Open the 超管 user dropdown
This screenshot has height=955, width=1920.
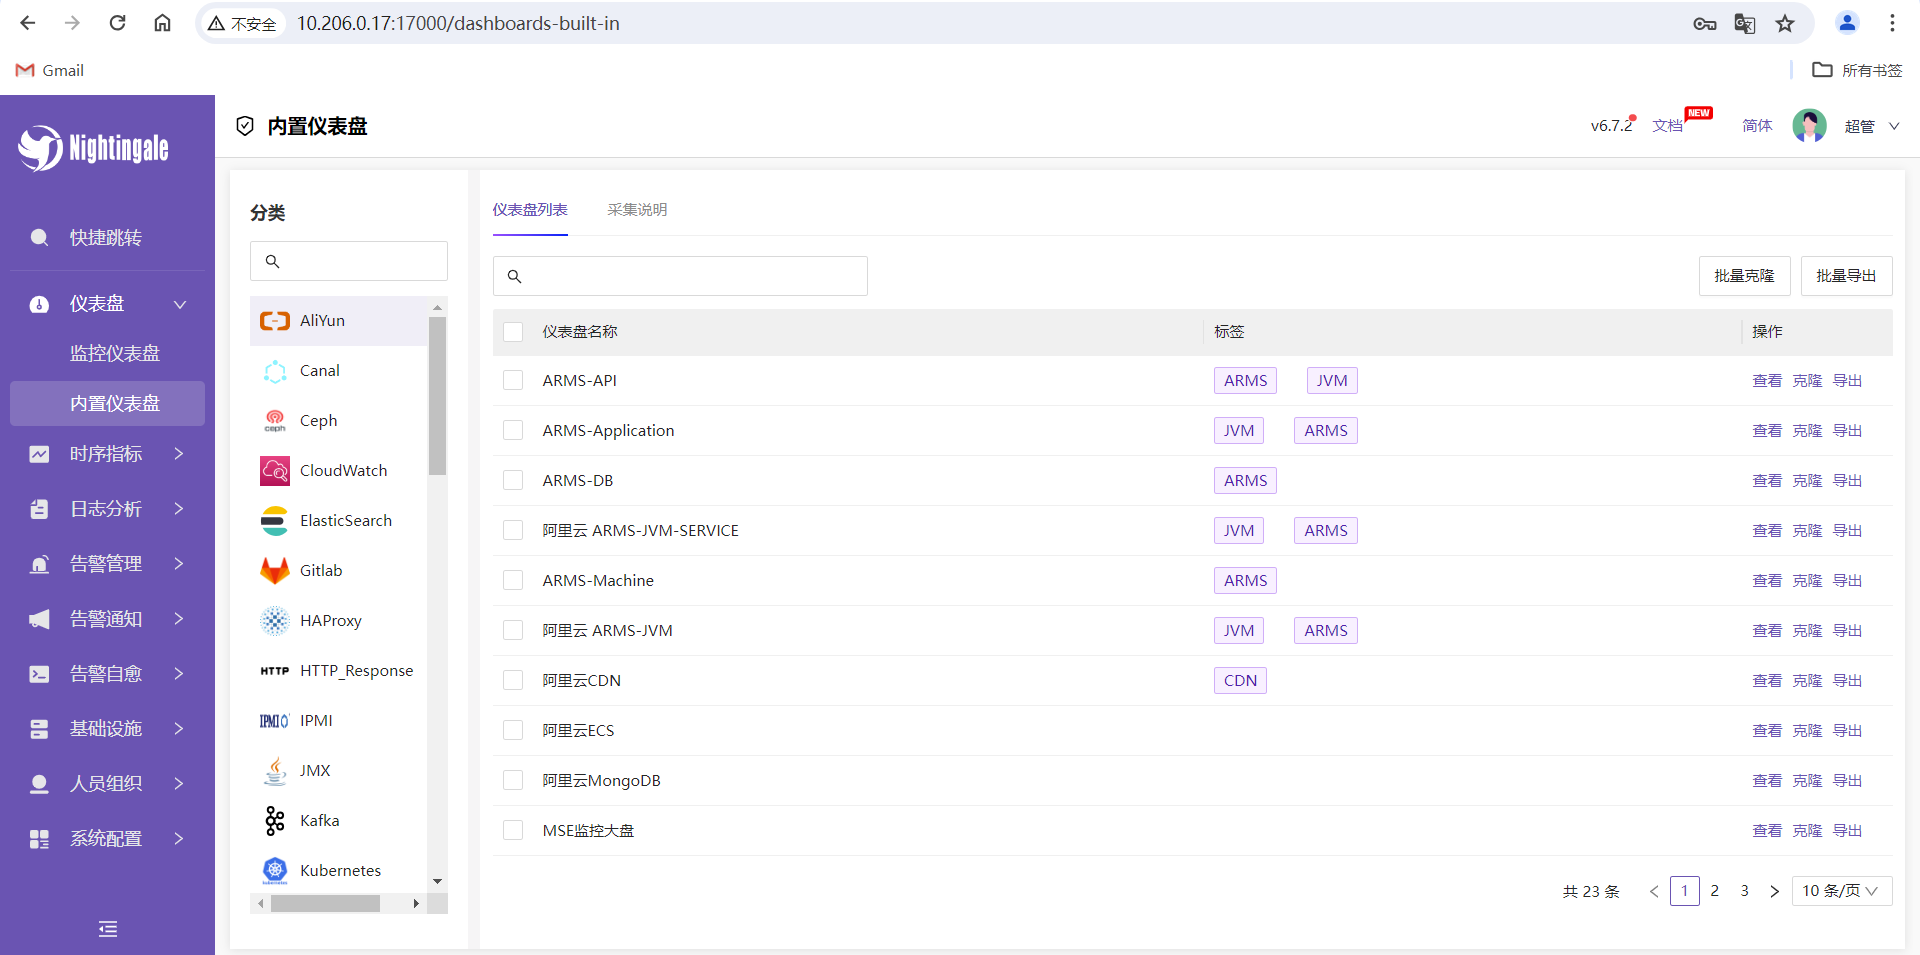click(x=1872, y=126)
